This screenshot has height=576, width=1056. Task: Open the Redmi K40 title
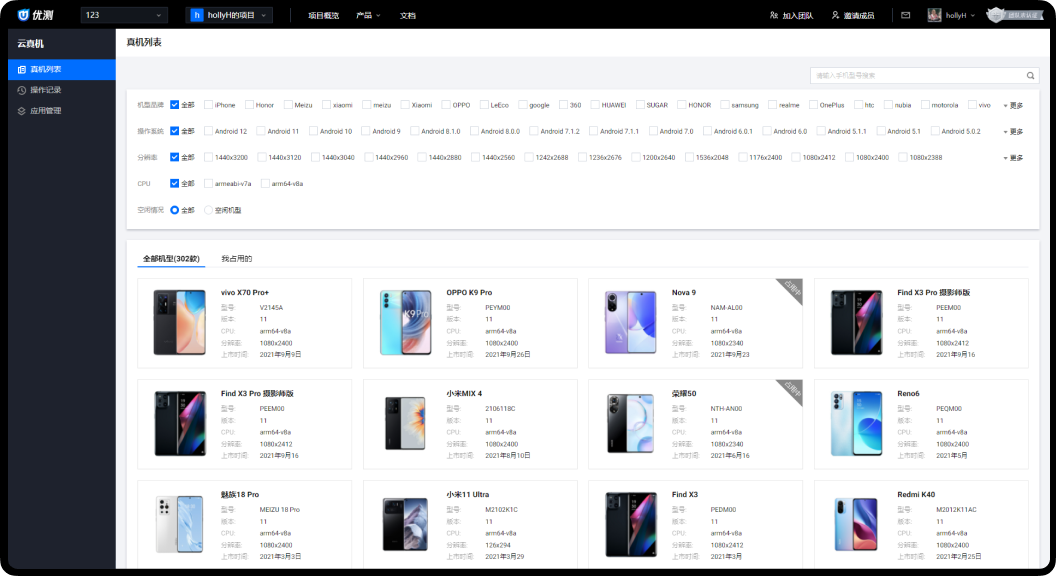click(916, 494)
